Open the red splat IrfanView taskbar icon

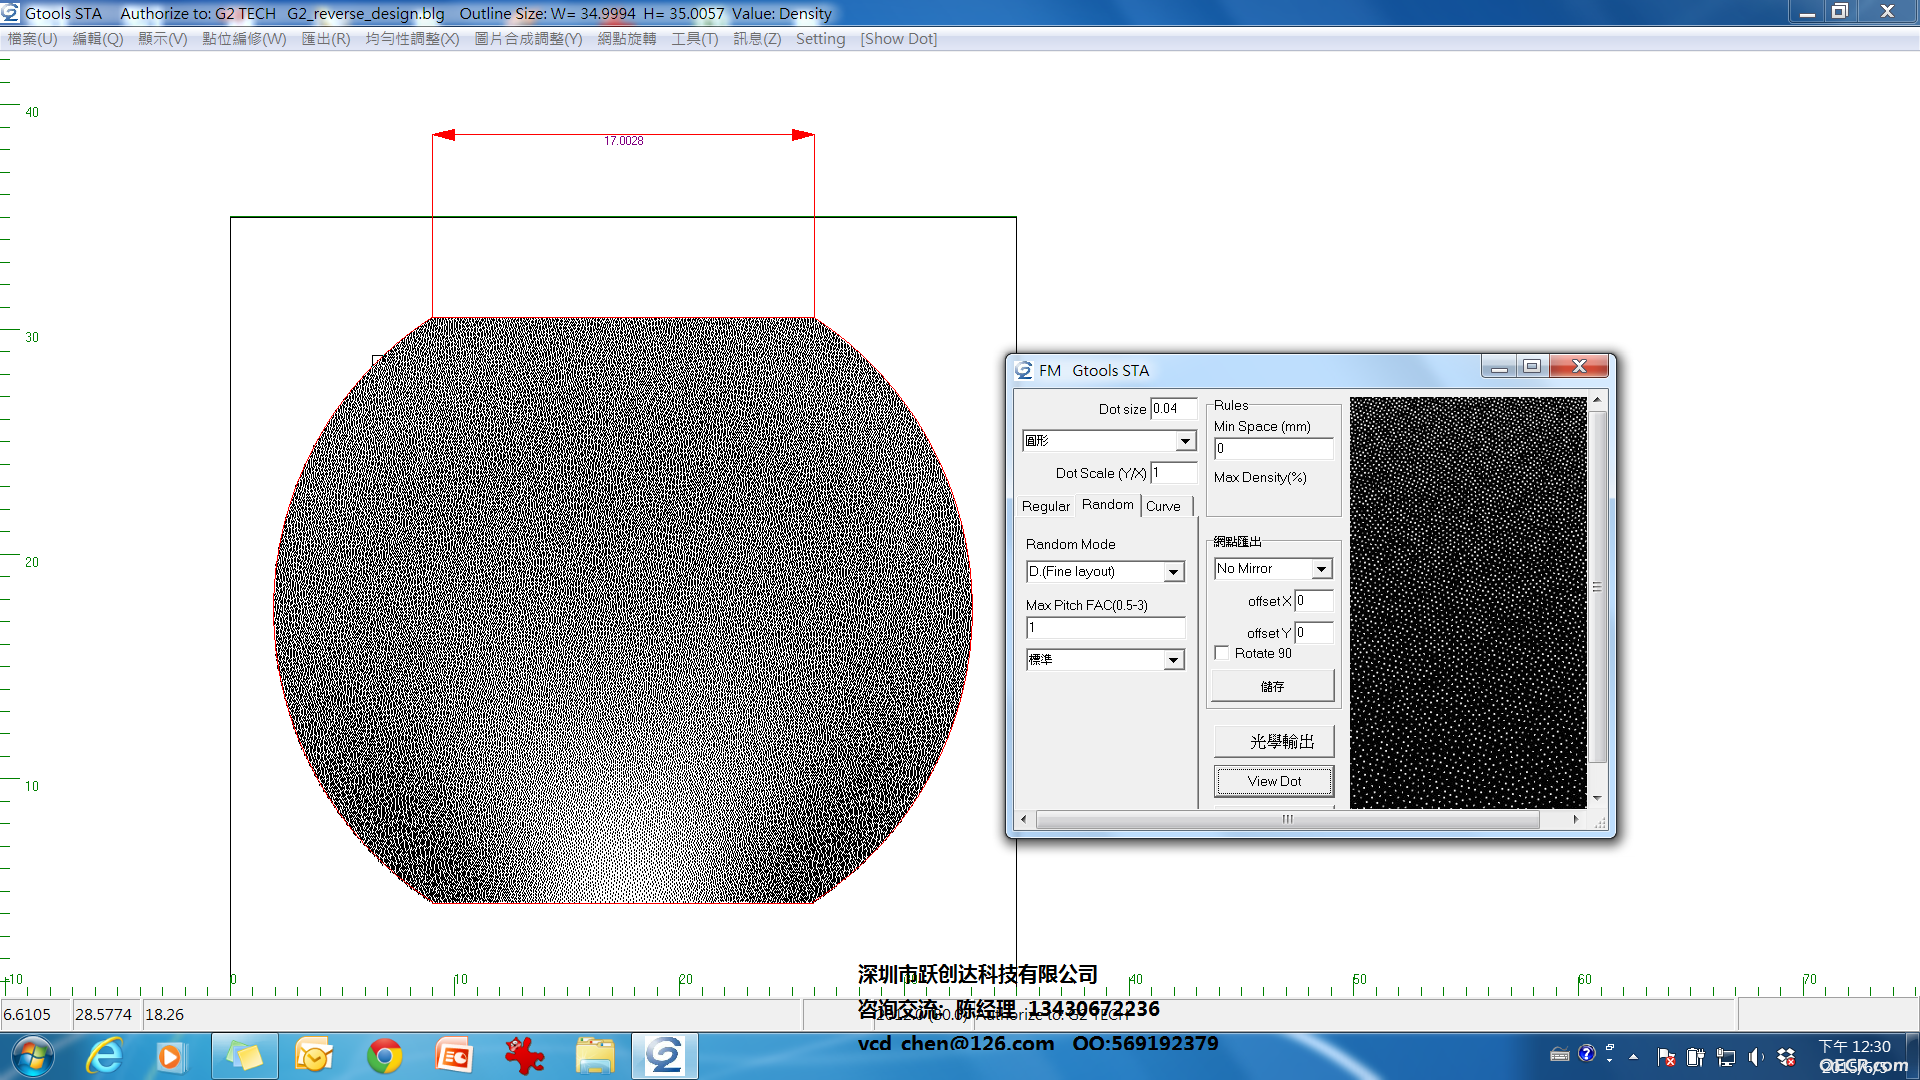point(524,1056)
